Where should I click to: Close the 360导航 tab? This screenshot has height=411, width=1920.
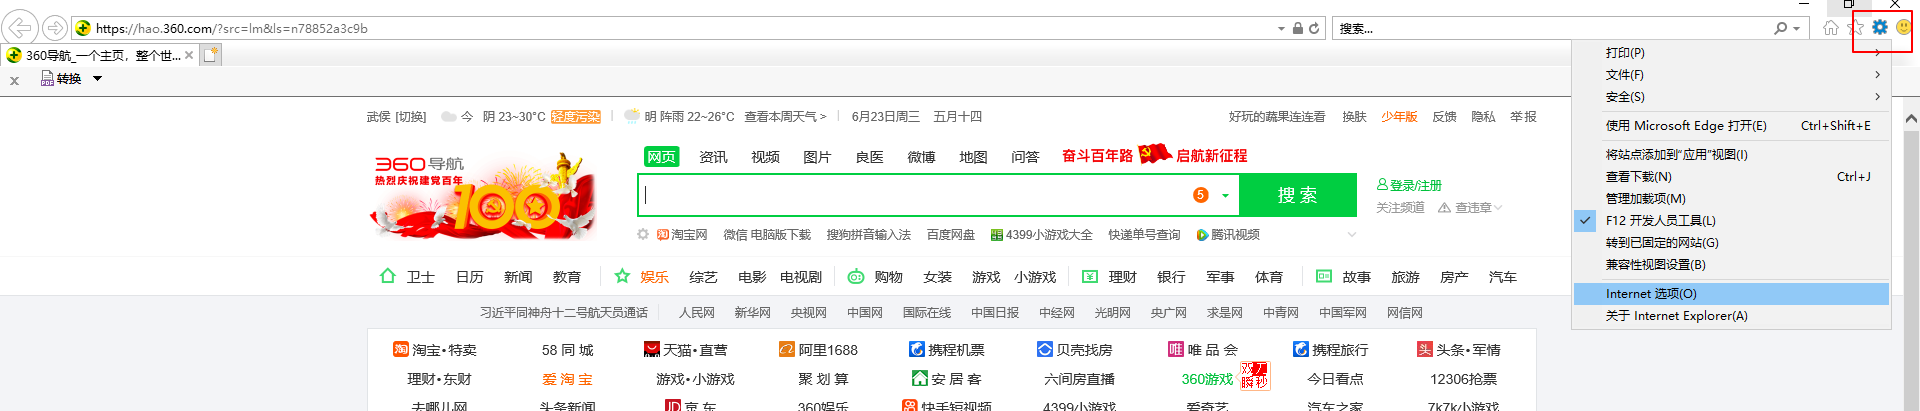(189, 55)
